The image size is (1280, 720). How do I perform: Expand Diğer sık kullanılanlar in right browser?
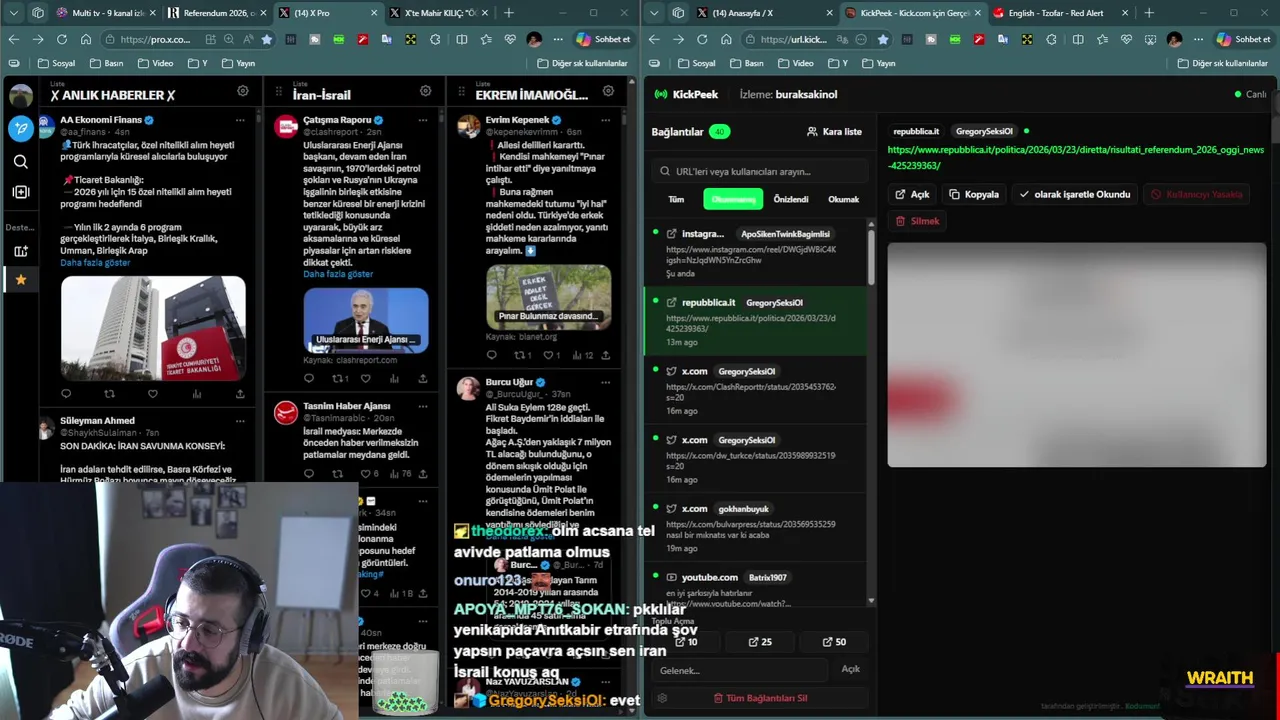[1222, 63]
